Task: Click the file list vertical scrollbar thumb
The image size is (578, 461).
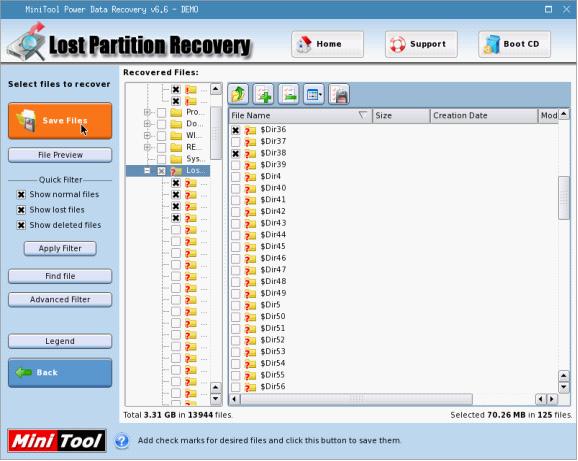Action: pyautogui.click(x=564, y=198)
